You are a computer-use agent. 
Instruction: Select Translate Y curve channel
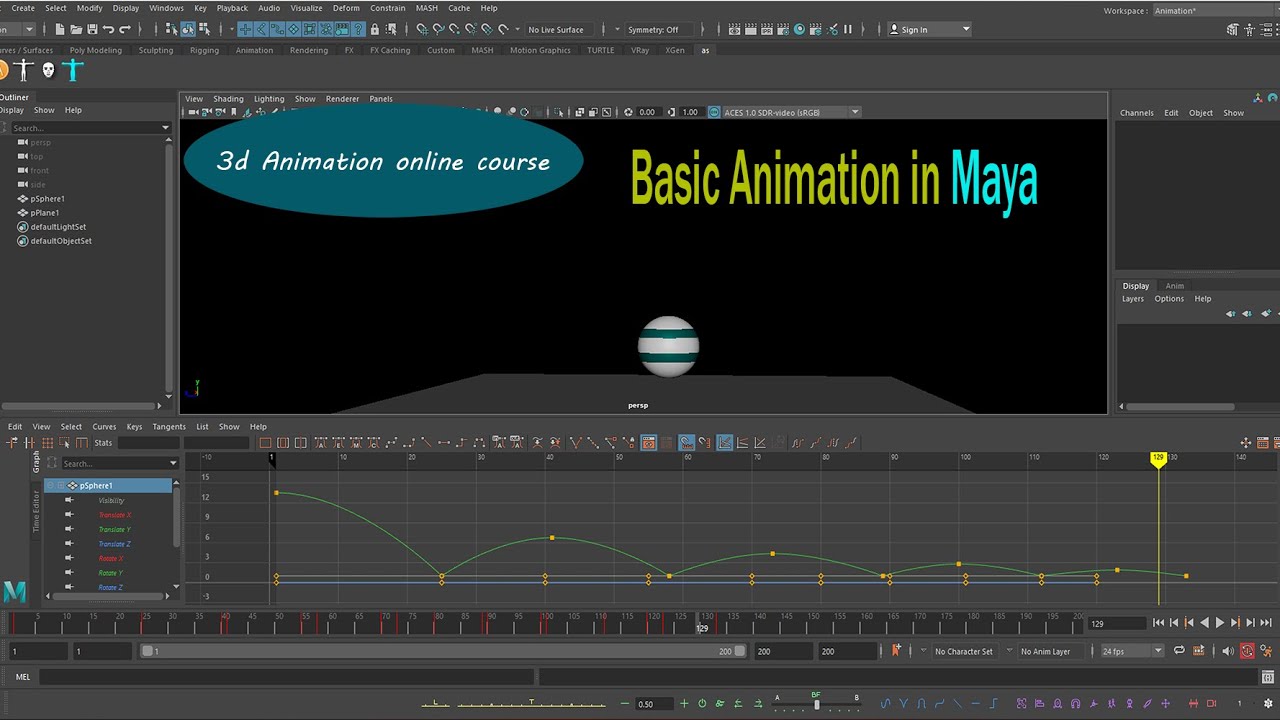pos(114,529)
